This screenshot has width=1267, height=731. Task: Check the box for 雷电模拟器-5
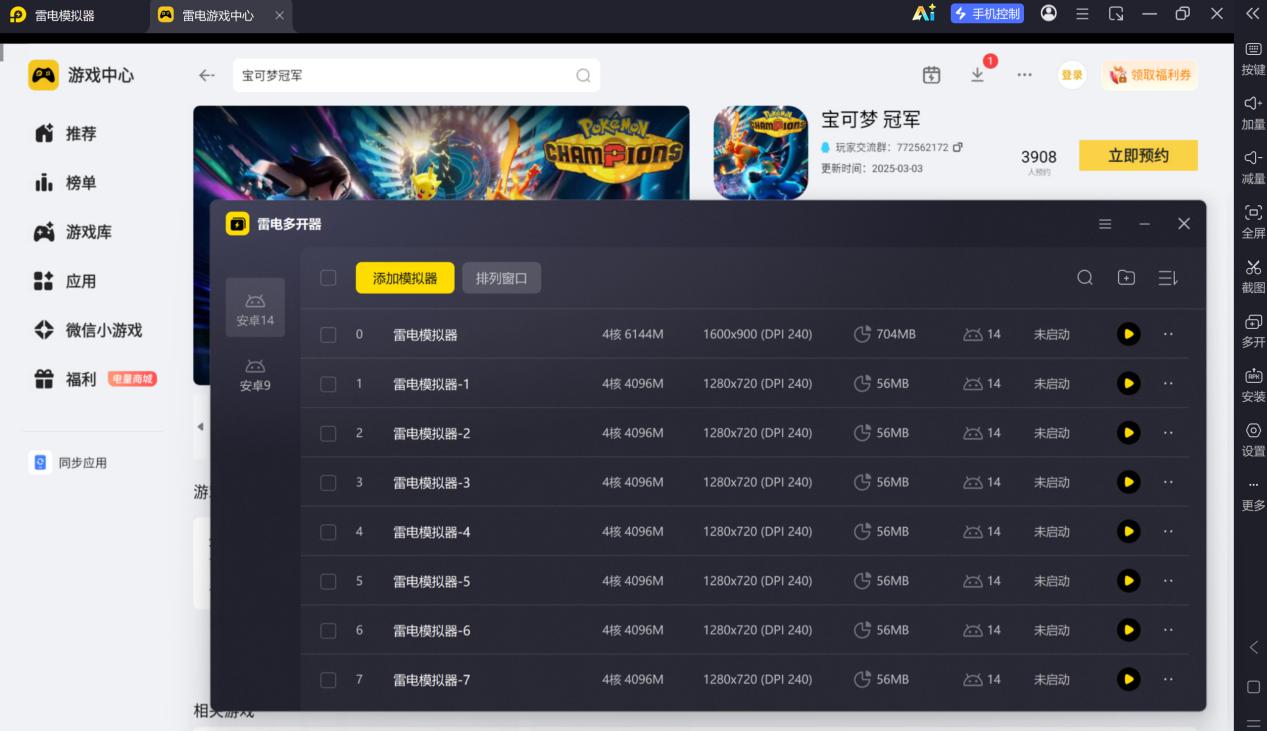pyautogui.click(x=328, y=581)
